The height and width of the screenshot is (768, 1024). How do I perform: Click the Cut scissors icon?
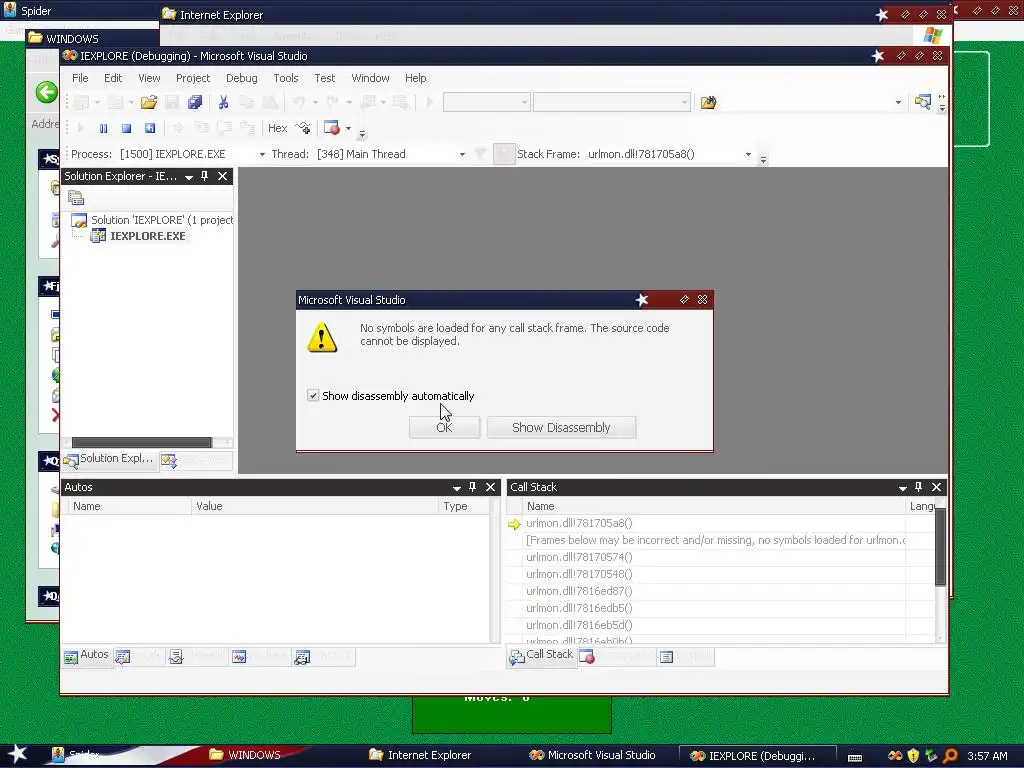223,102
